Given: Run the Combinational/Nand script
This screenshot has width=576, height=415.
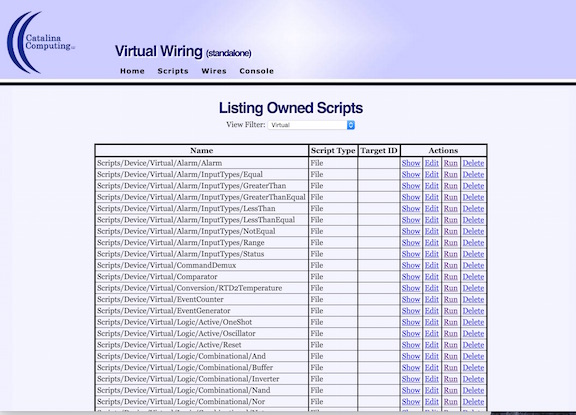Looking at the screenshot, I should pyautogui.click(x=450, y=391).
